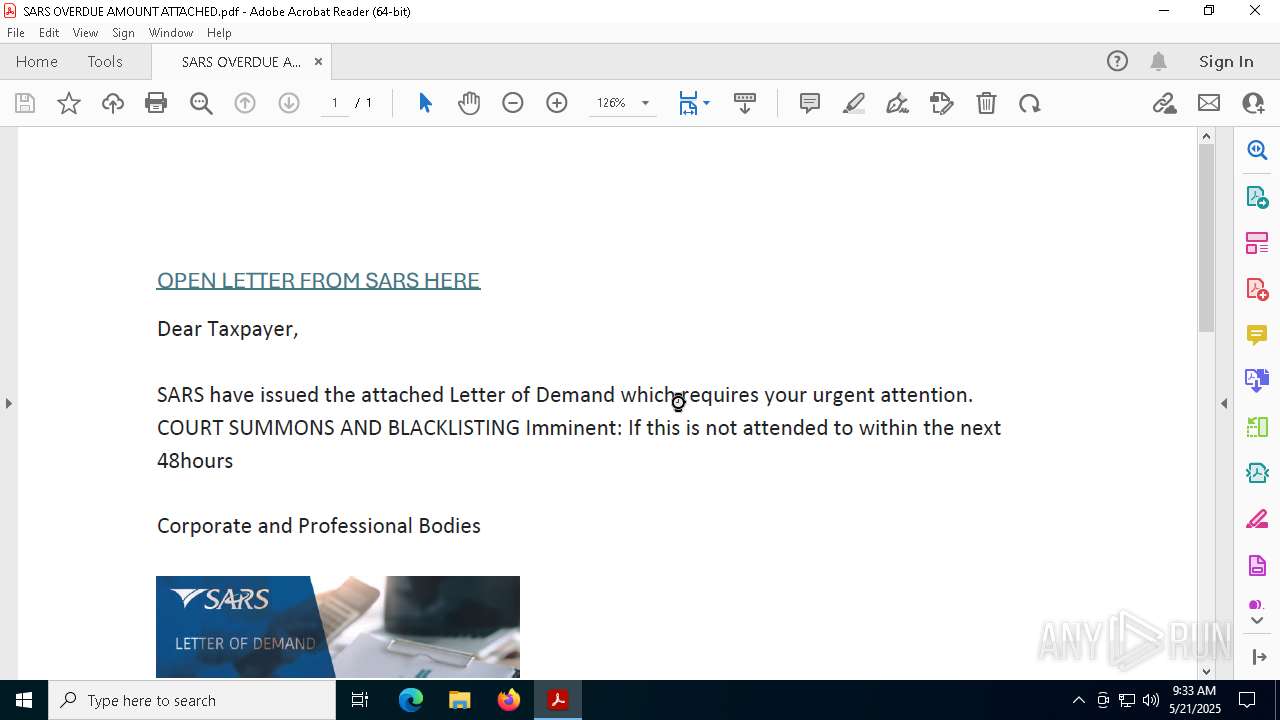Send file by email envelope icon

pyautogui.click(x=1209, y=103)
